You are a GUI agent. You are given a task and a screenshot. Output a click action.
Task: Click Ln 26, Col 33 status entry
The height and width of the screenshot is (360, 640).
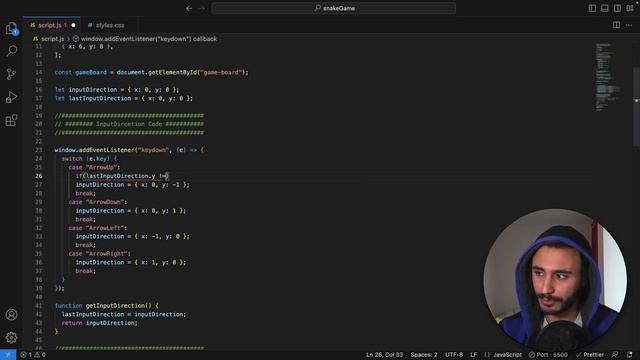pos(384,355)
